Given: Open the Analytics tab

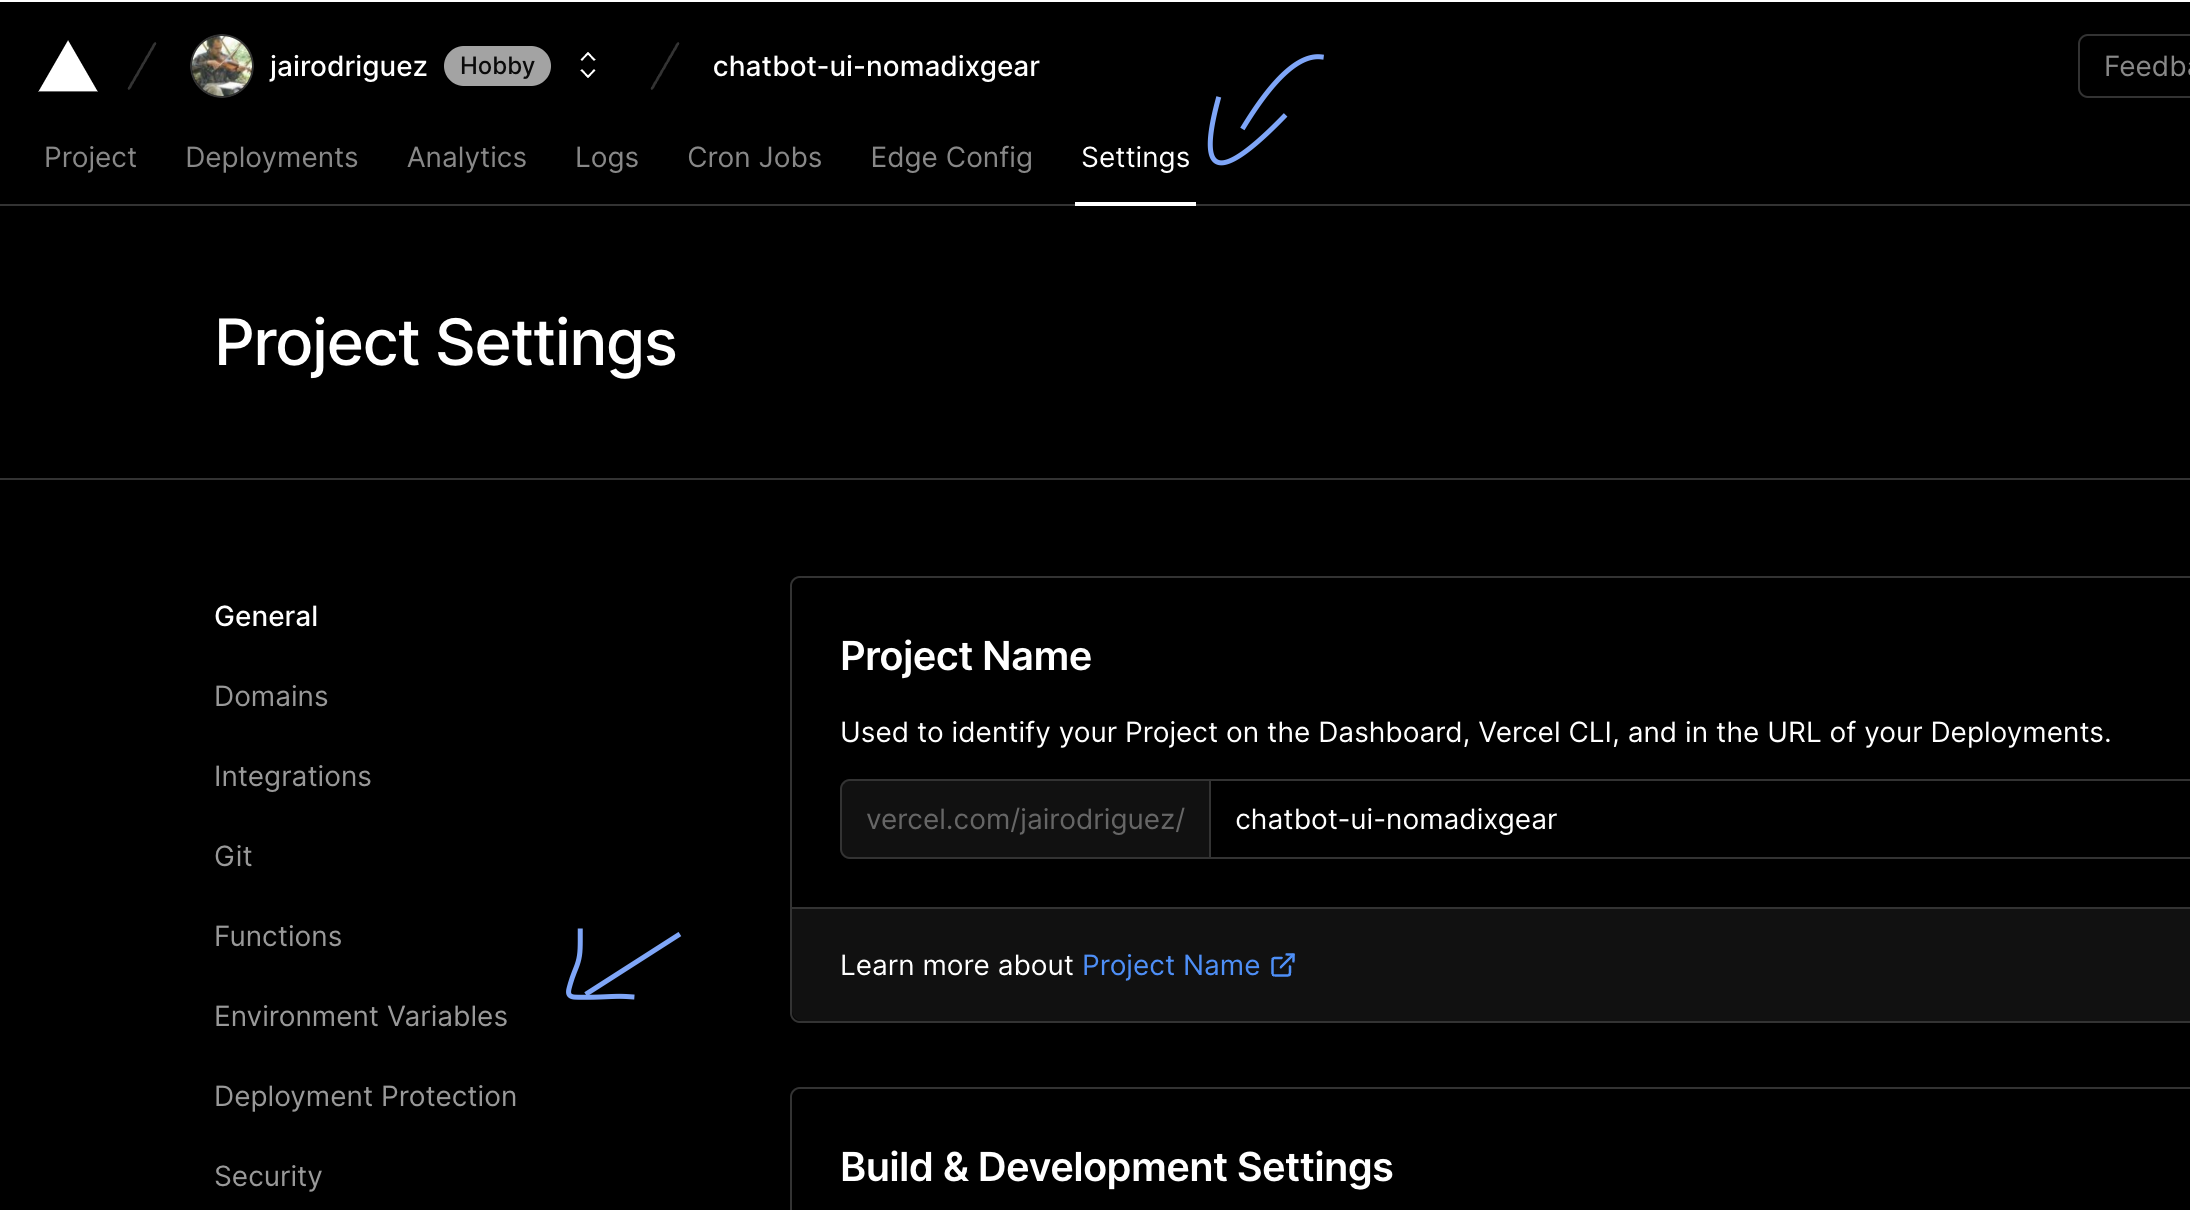Looking at the screenshot, I should coord(466,157).
